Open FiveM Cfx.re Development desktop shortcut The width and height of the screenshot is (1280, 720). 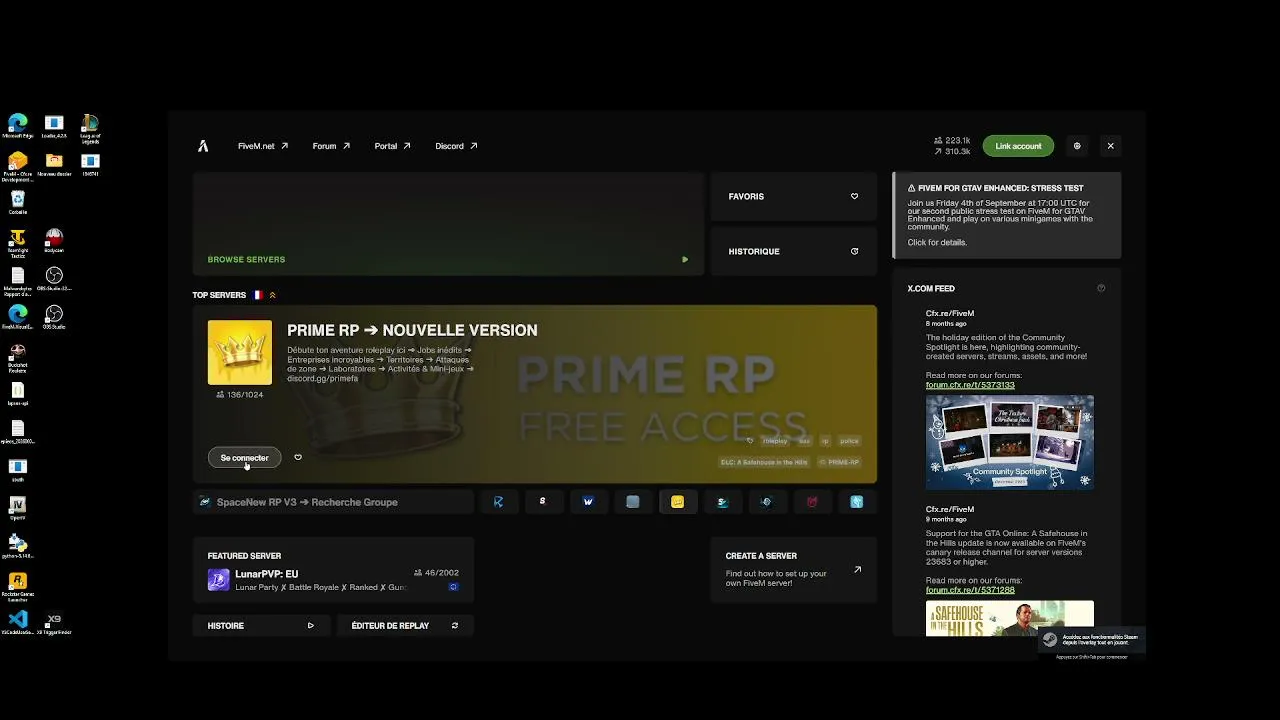click(x=18, y=165)
